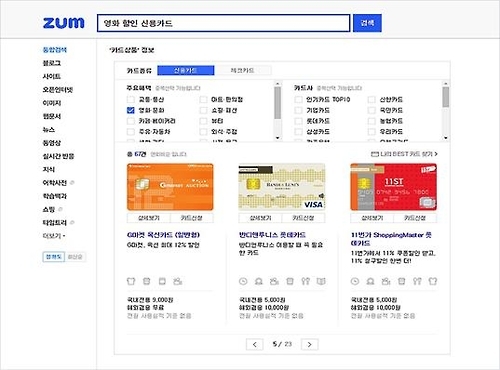Click 카드신청 under the 11ST card
Screen dimensions: 500x370
coord(415,218)
